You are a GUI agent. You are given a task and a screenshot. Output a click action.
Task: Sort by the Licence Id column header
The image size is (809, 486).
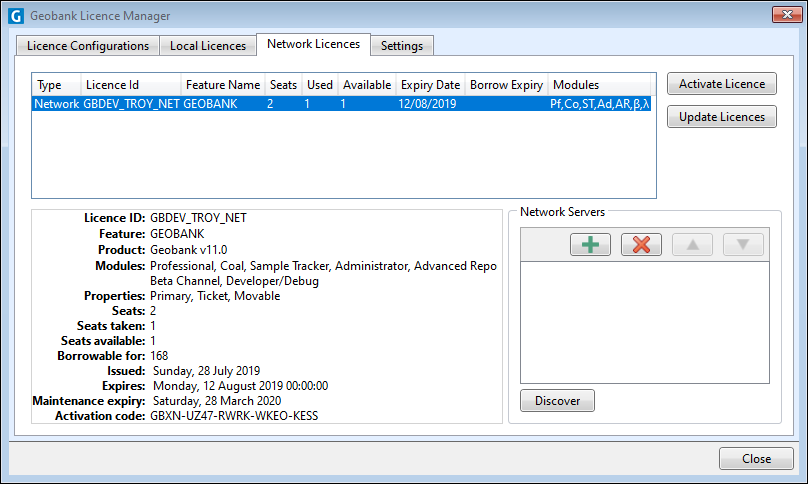(x=131, y=85)
